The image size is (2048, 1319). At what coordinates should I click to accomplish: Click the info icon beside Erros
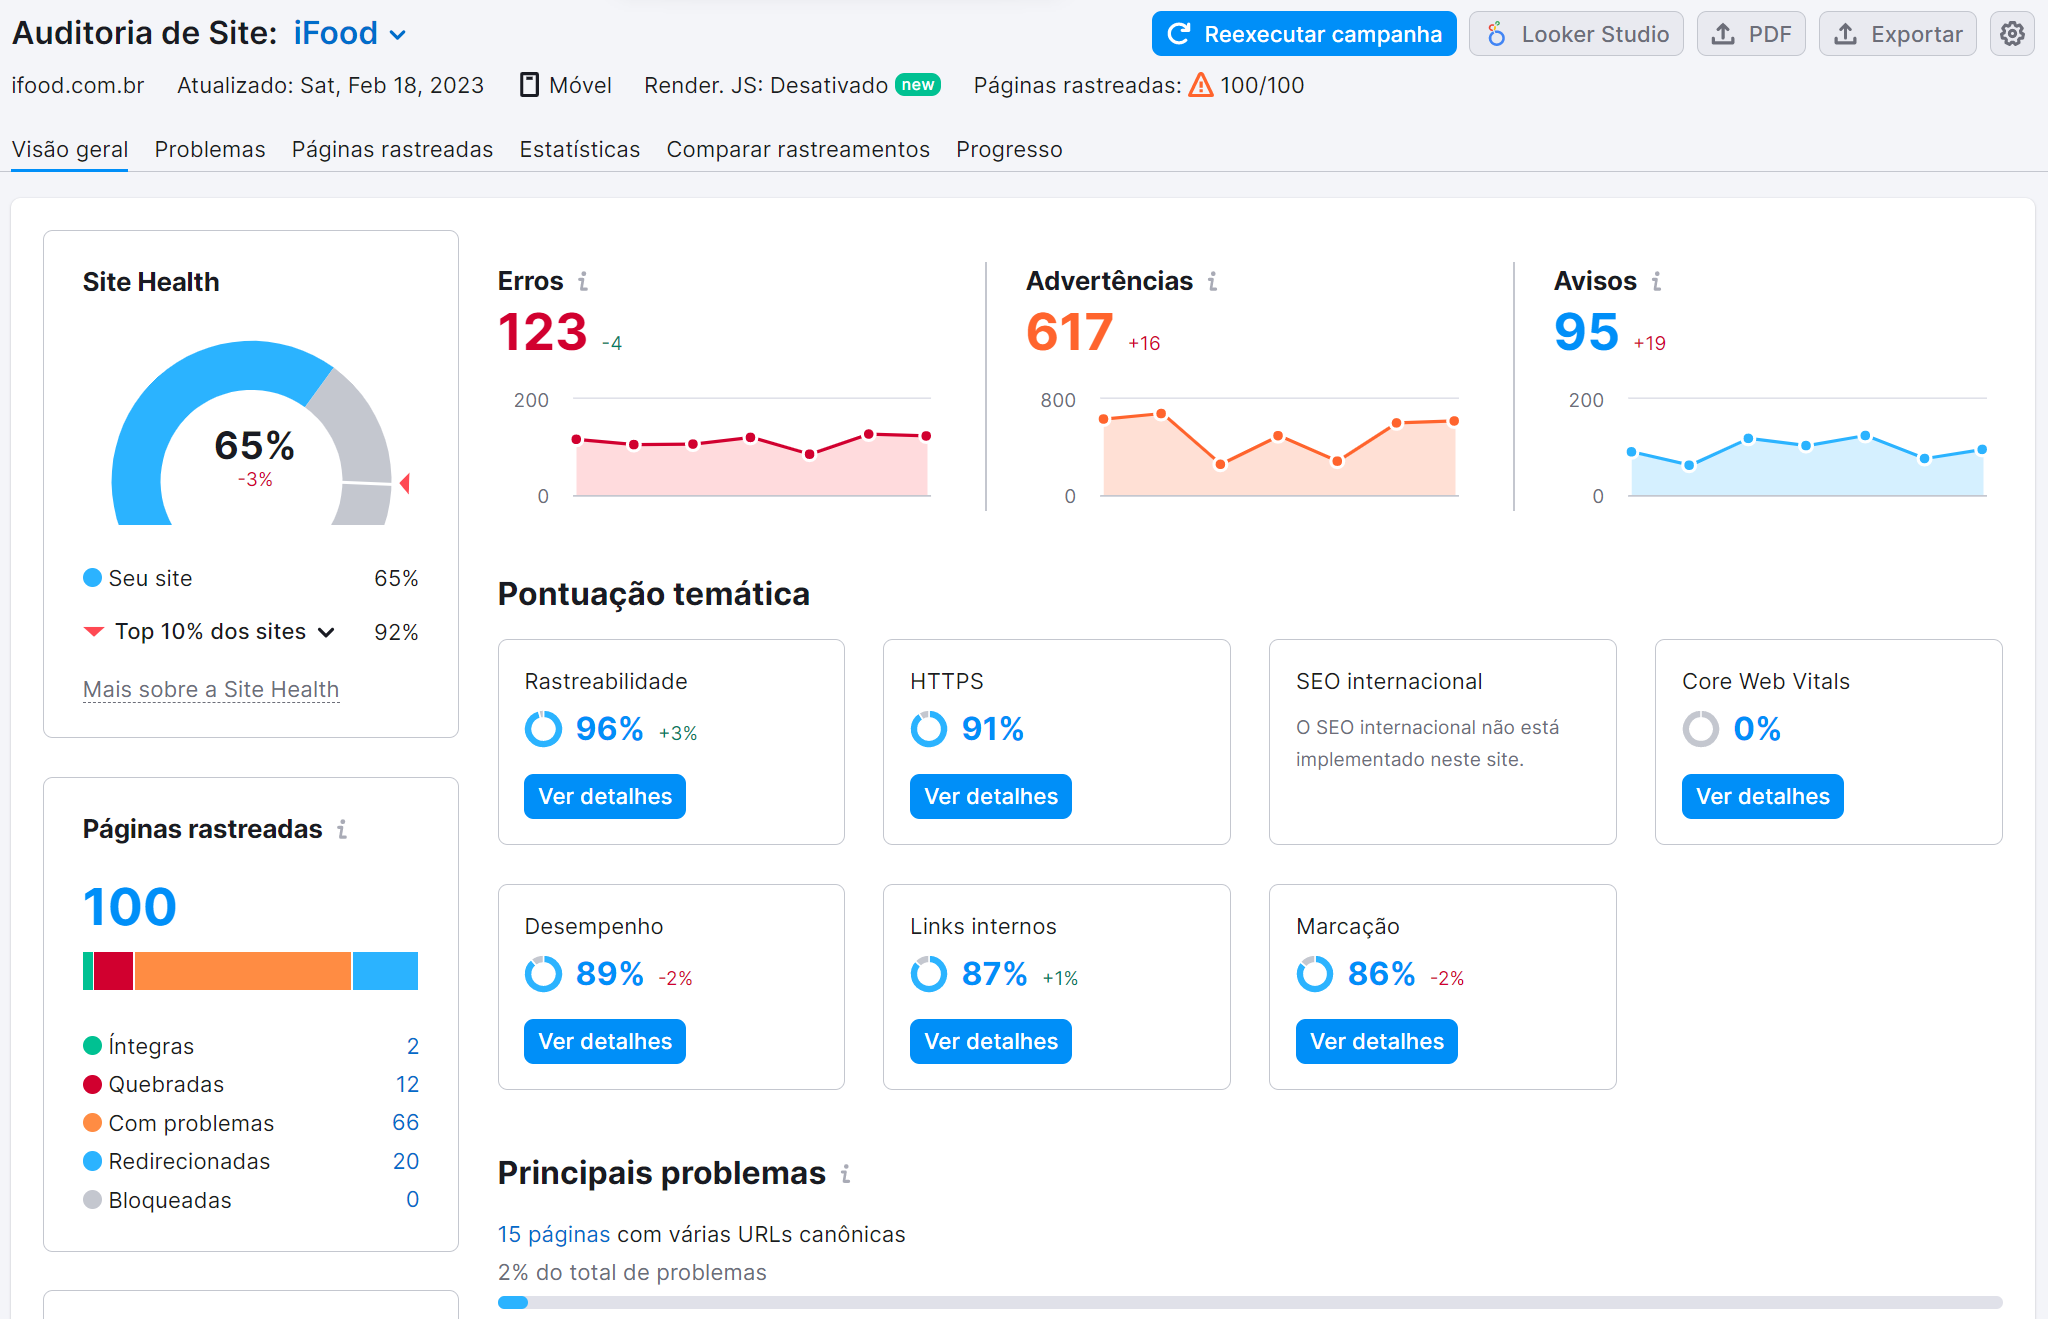pyautogui.click(x=584, y=282)
